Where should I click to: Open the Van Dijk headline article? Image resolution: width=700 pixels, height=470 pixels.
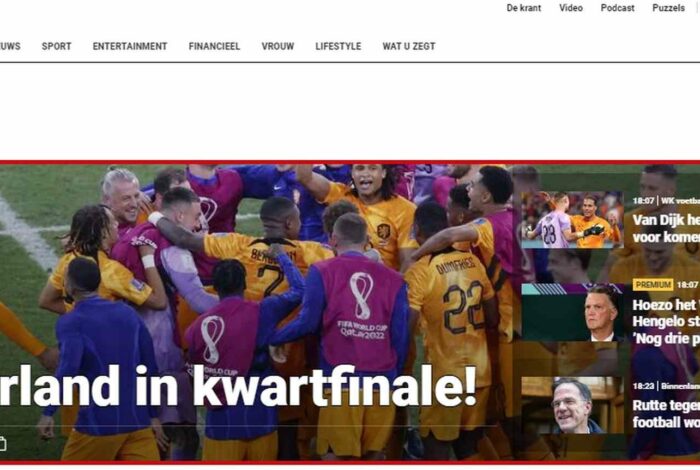pyautogui.click(x=666, y=229)
